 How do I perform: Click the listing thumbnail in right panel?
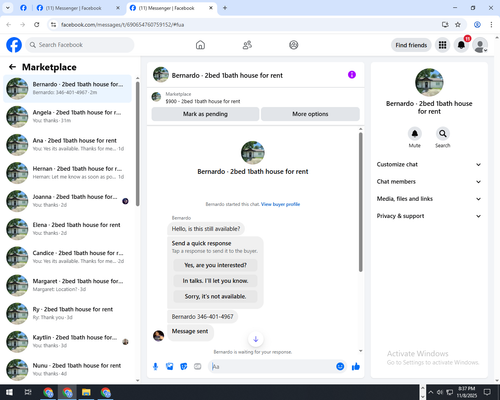tap(429, 82)
